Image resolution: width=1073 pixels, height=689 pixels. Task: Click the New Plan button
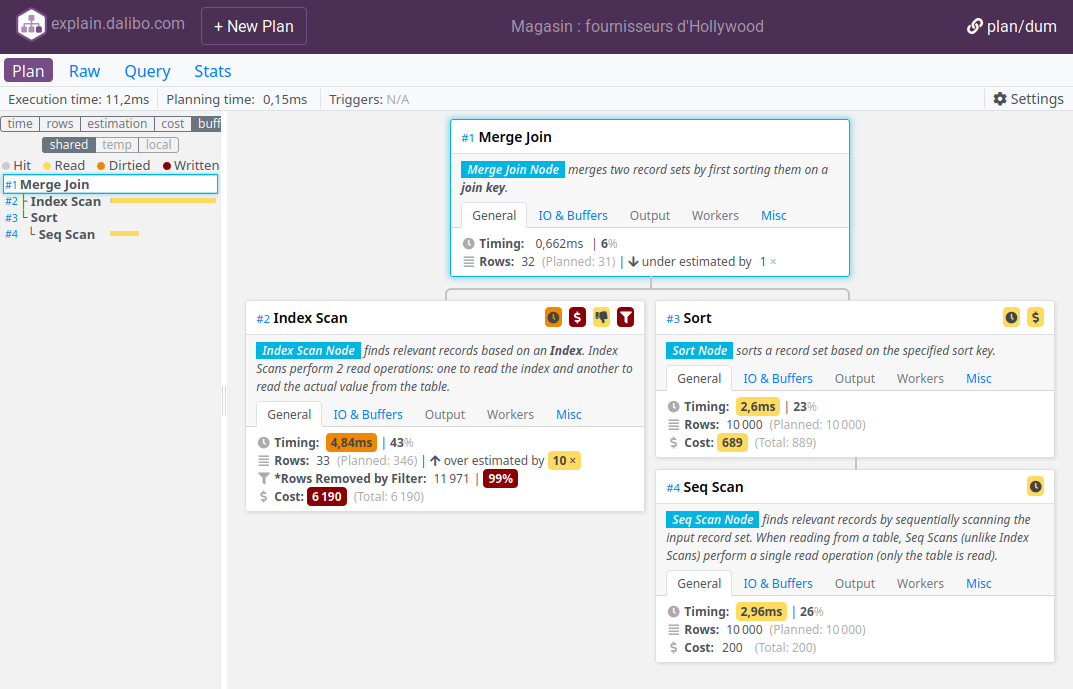point(254,26)
